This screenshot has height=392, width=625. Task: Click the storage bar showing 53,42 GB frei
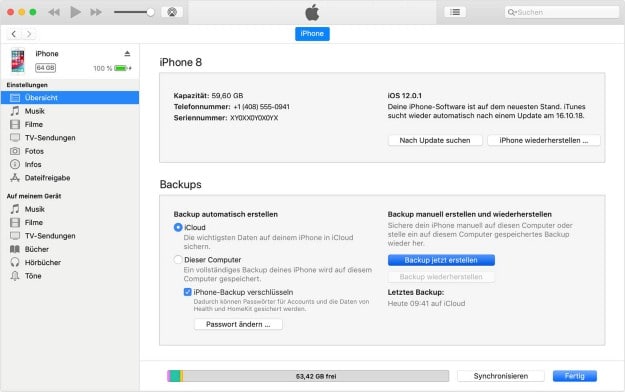pos(308,376)
